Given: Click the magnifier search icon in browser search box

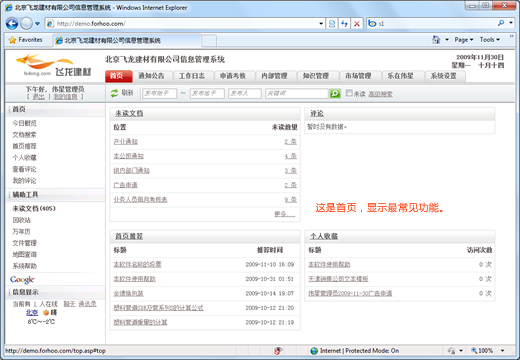Looking at the screenshot, I should tap(501, 23).
